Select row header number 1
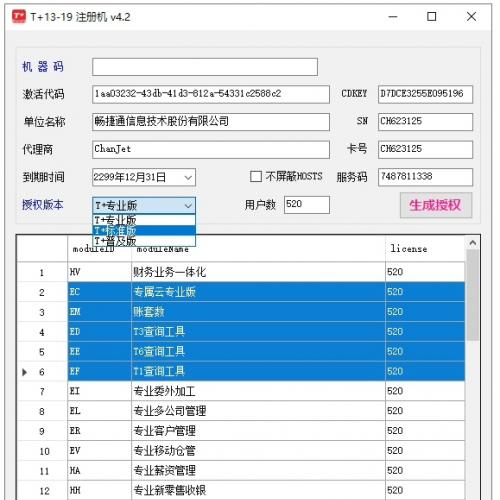 click(x=42, y=272)
